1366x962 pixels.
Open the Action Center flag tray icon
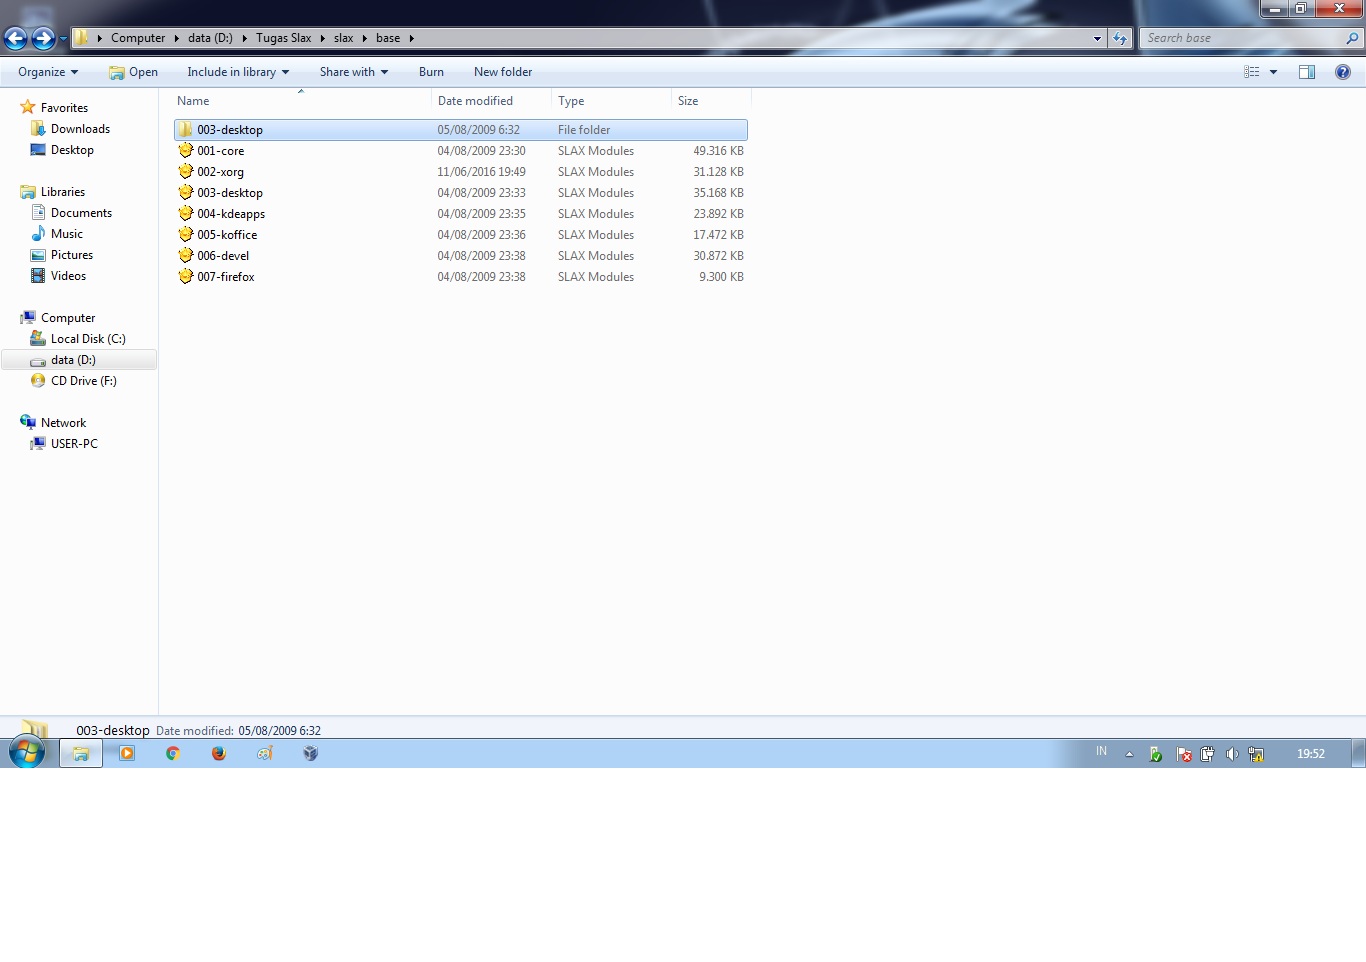1185,753
